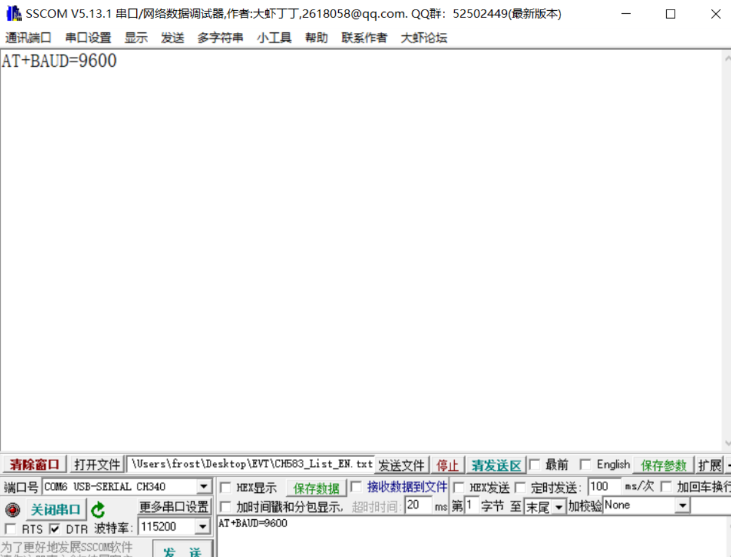Open the 联系作者 menu
Viewport: 731px width, 557px height.
click(x=364, y=37)
